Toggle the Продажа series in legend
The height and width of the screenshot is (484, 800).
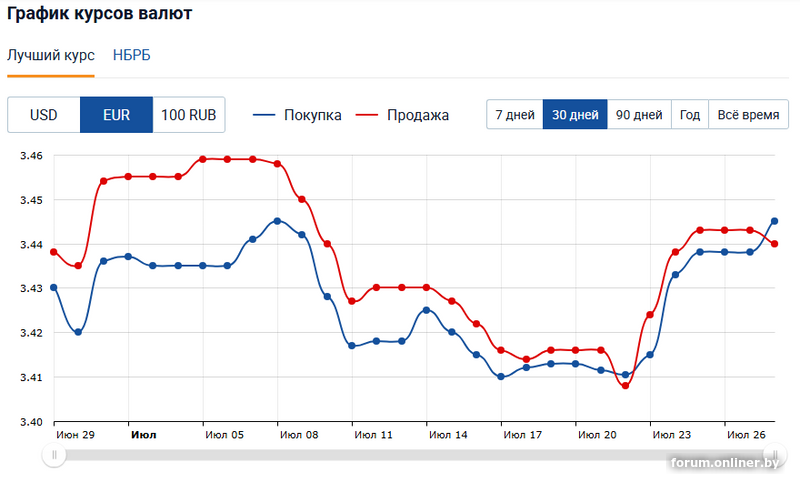(403, 115)
